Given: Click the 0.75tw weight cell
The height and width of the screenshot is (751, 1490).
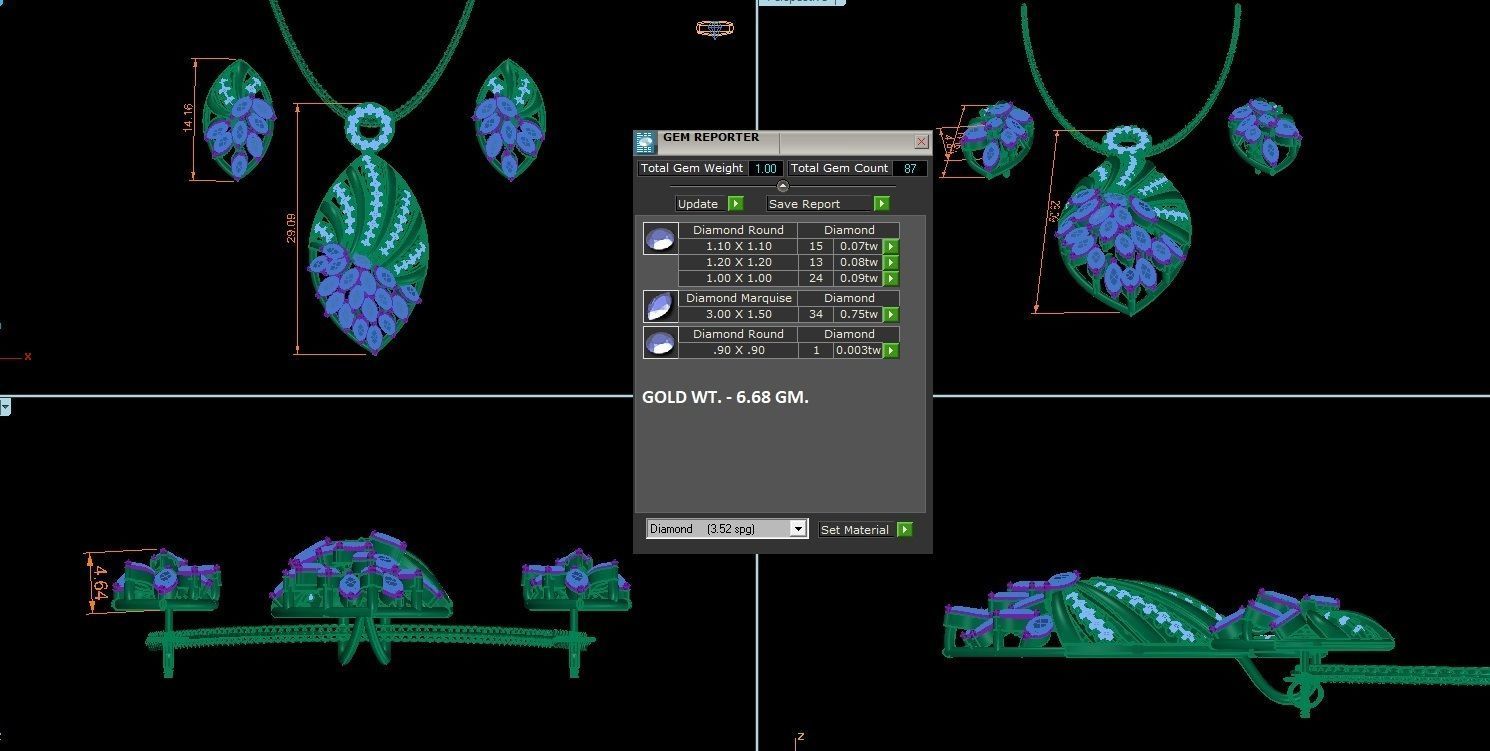Looking at the screenshot, I should (858, 314).
